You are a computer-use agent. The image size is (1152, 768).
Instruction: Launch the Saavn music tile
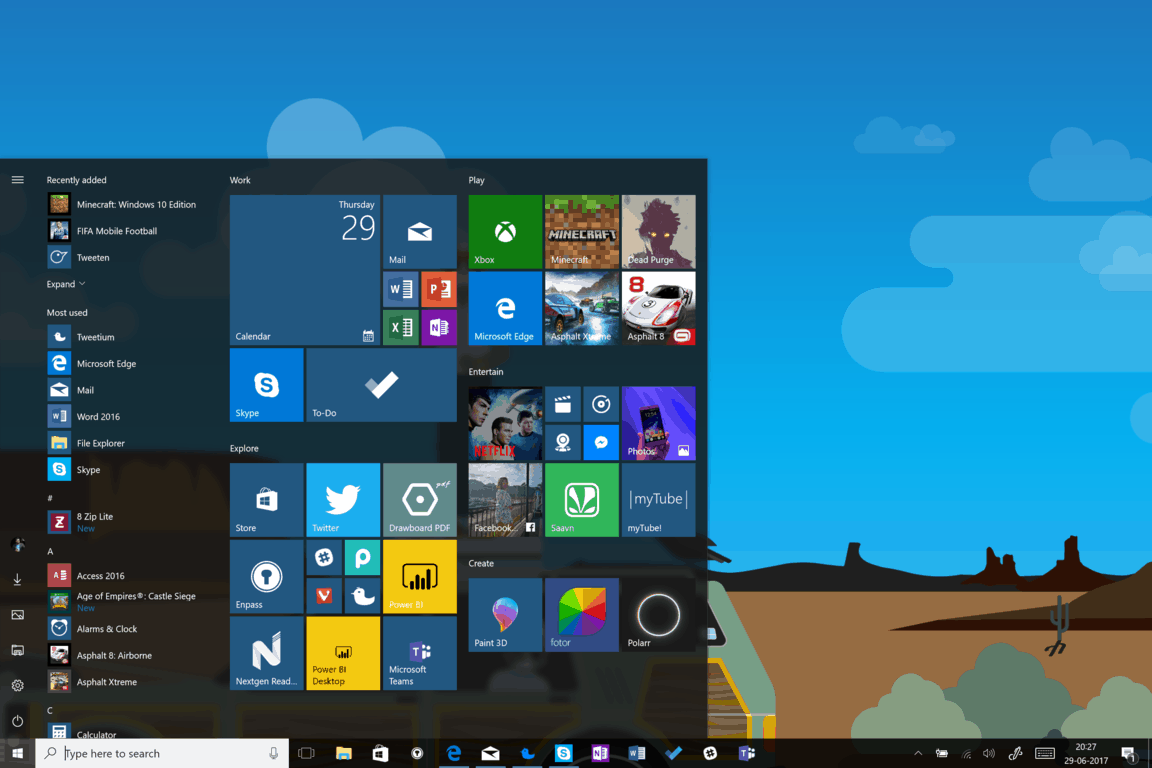click(x=581, y=500)
